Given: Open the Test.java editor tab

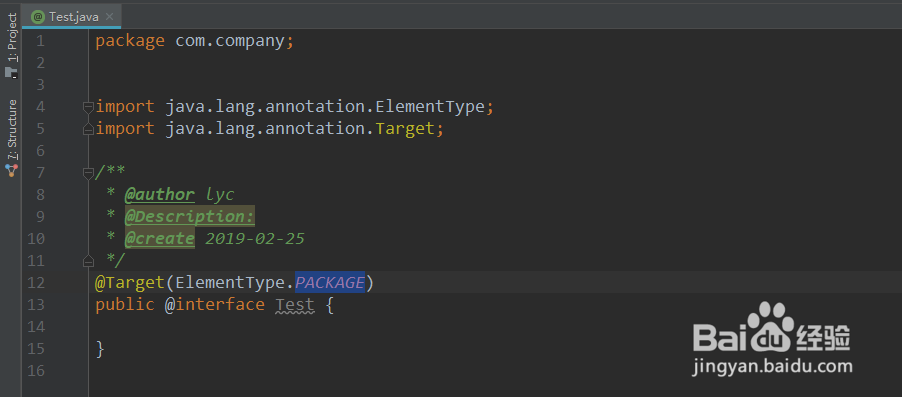Looking at the screenshot, I should [x=71, y=17].
